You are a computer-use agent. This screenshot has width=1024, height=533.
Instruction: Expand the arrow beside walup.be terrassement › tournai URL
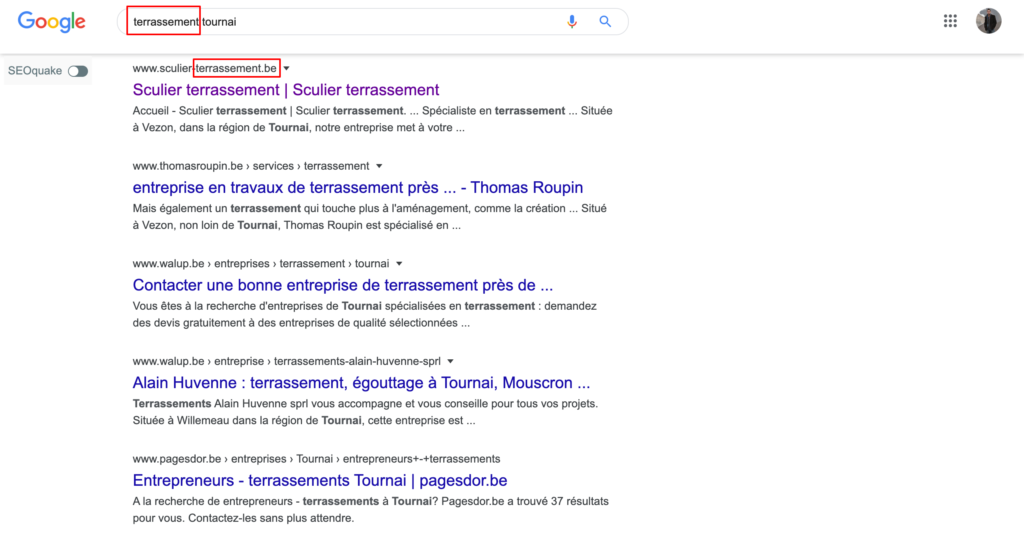(399, 264)
